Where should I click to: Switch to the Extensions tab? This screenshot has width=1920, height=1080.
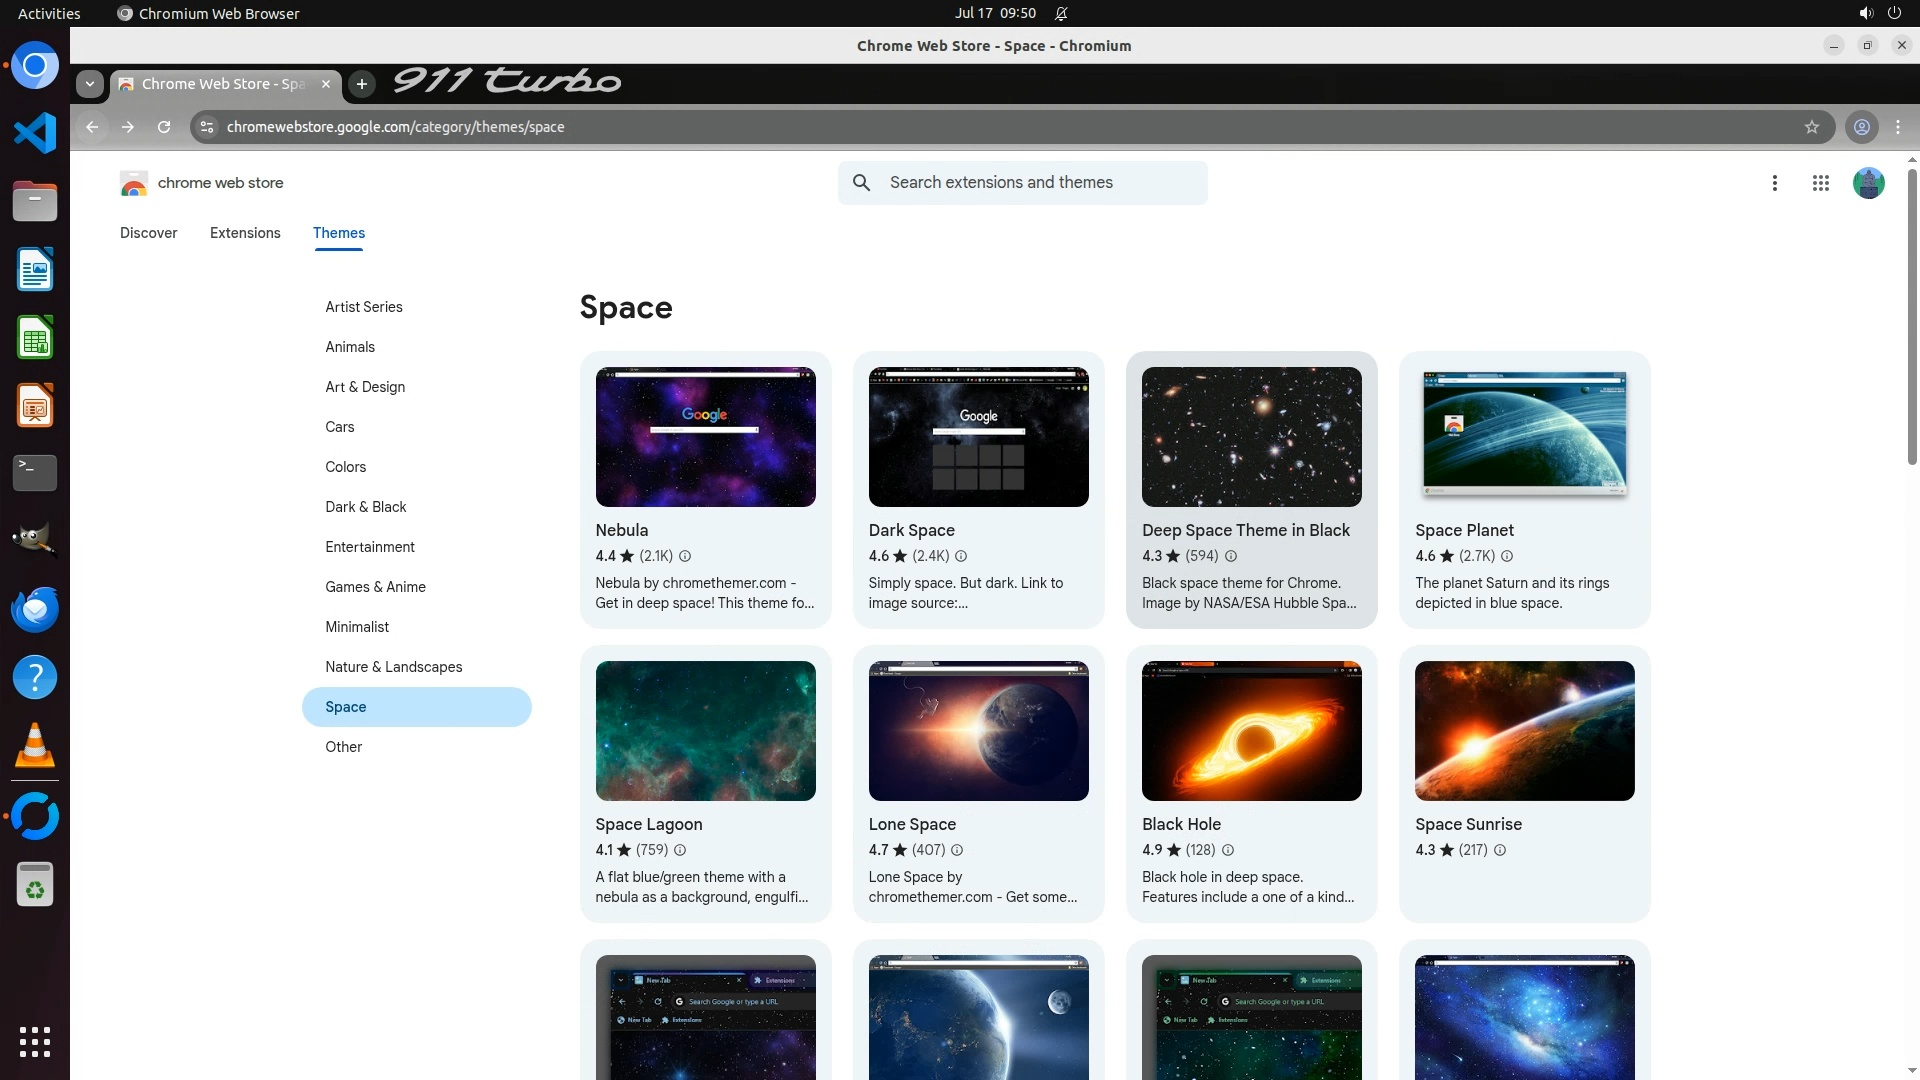coord(245,233)
